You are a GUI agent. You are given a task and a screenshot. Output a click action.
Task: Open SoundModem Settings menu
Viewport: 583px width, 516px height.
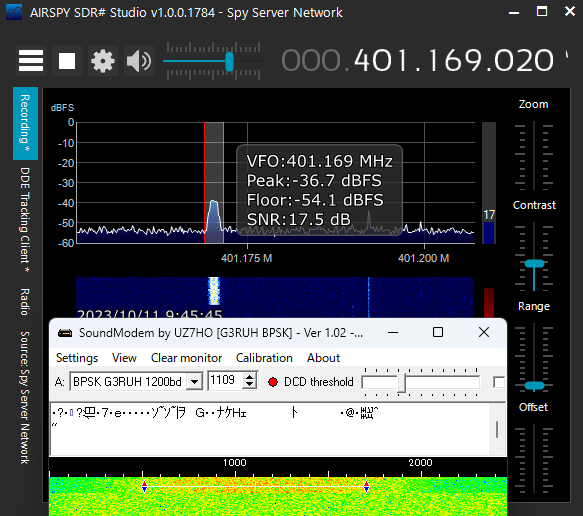(77, 358)
